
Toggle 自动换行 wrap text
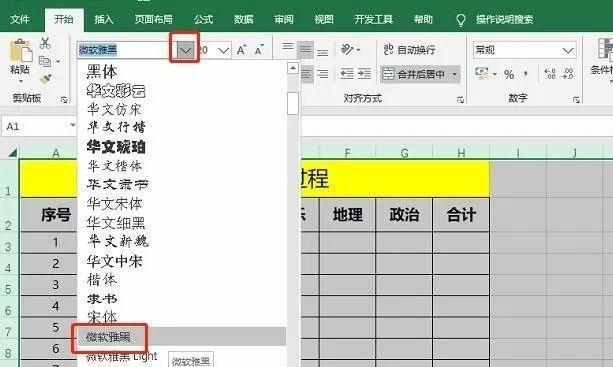click(409, 50)
